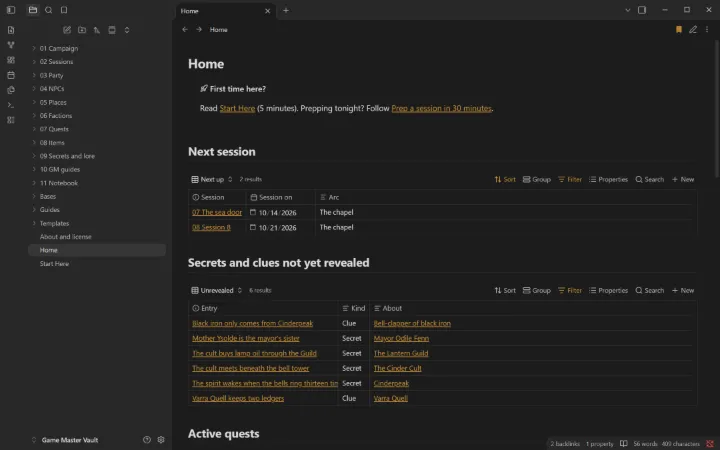Click the templates ribbon icon
720x450 pixels.
(x=11, y=90)
